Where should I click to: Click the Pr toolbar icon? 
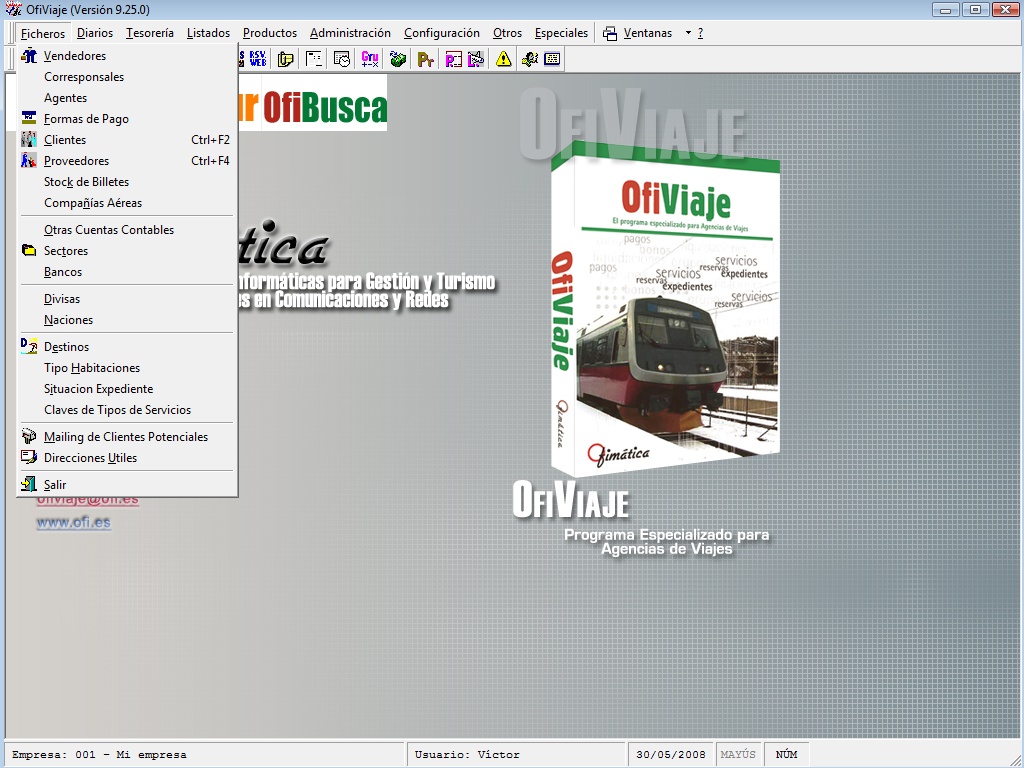tap(426, 59)
